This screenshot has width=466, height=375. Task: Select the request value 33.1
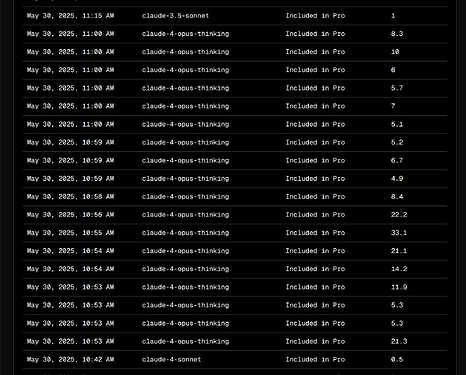point(399,233)
